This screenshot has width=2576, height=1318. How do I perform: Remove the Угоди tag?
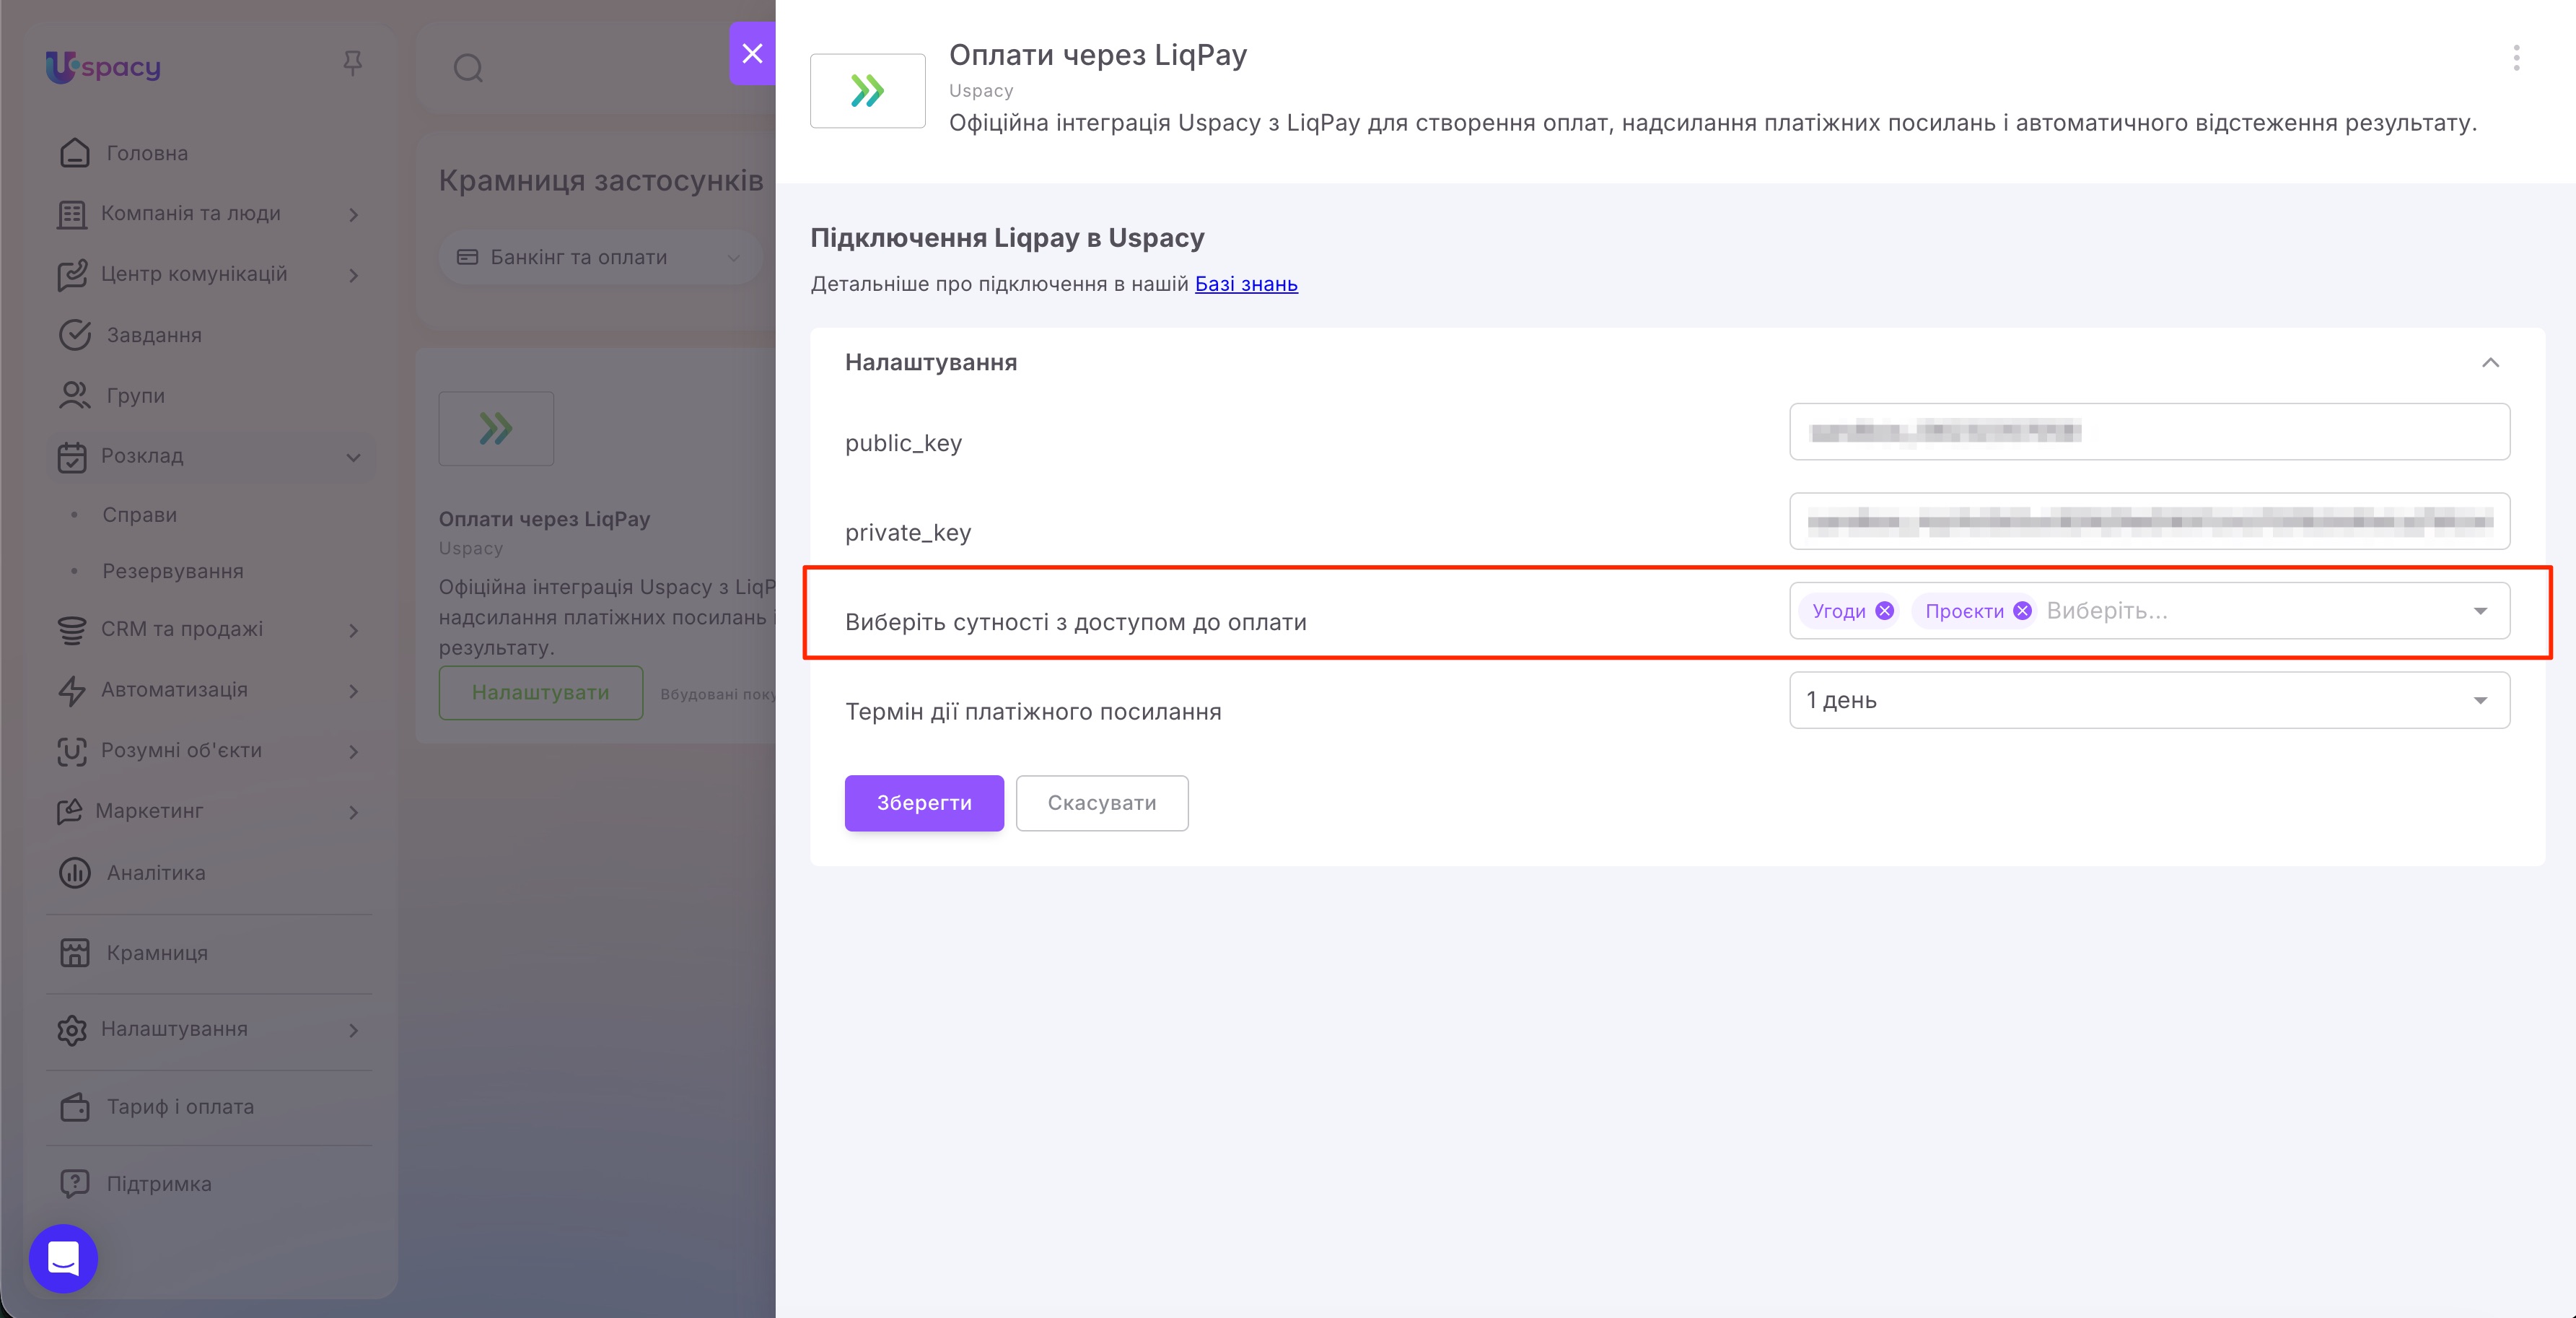(x=1884, y=611)
